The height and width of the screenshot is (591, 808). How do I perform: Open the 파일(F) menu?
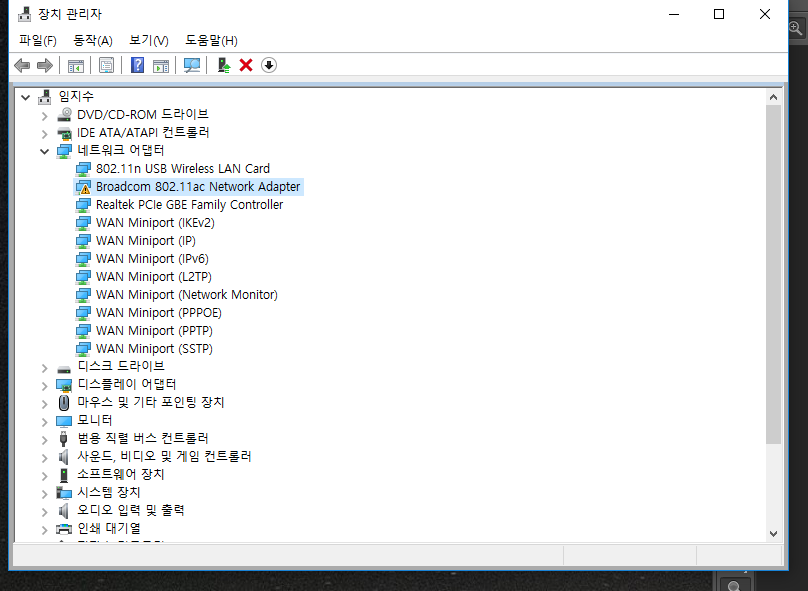(x=38, y=40)
